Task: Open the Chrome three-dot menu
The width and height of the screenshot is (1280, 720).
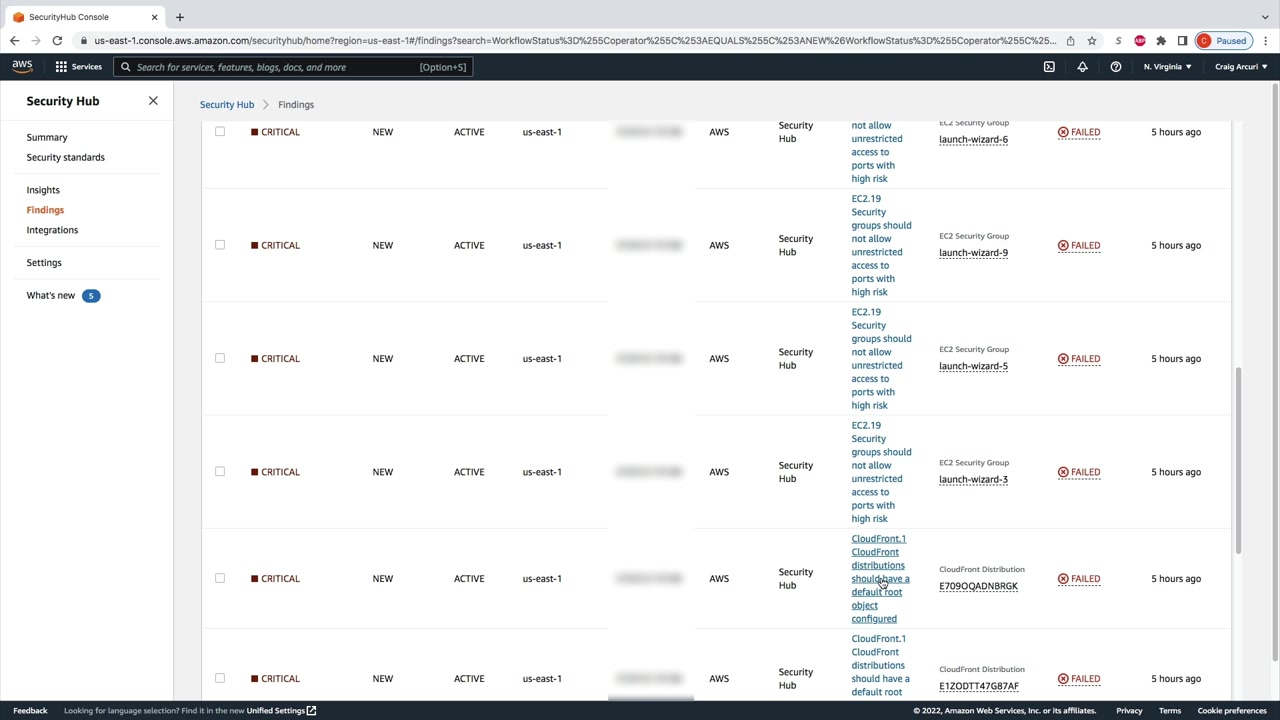Action: click(1265, 41)
